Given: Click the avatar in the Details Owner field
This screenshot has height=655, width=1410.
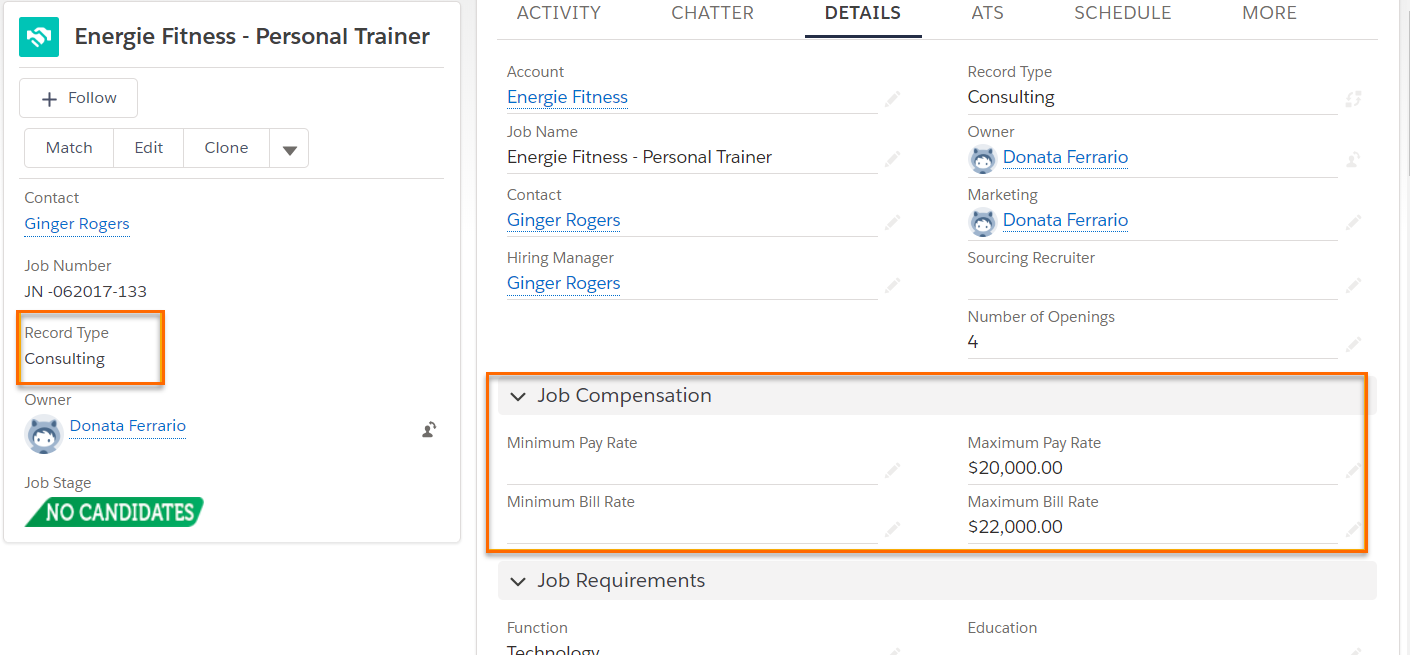Looking at the screenshot, I should click(983, 158).
